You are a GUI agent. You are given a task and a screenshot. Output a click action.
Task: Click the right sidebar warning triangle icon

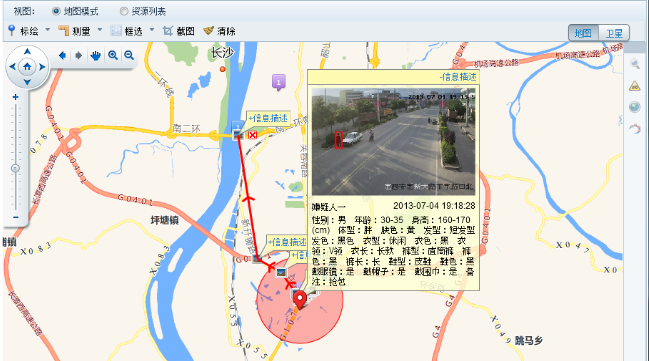pyautogui.click(x=635, y=86)
